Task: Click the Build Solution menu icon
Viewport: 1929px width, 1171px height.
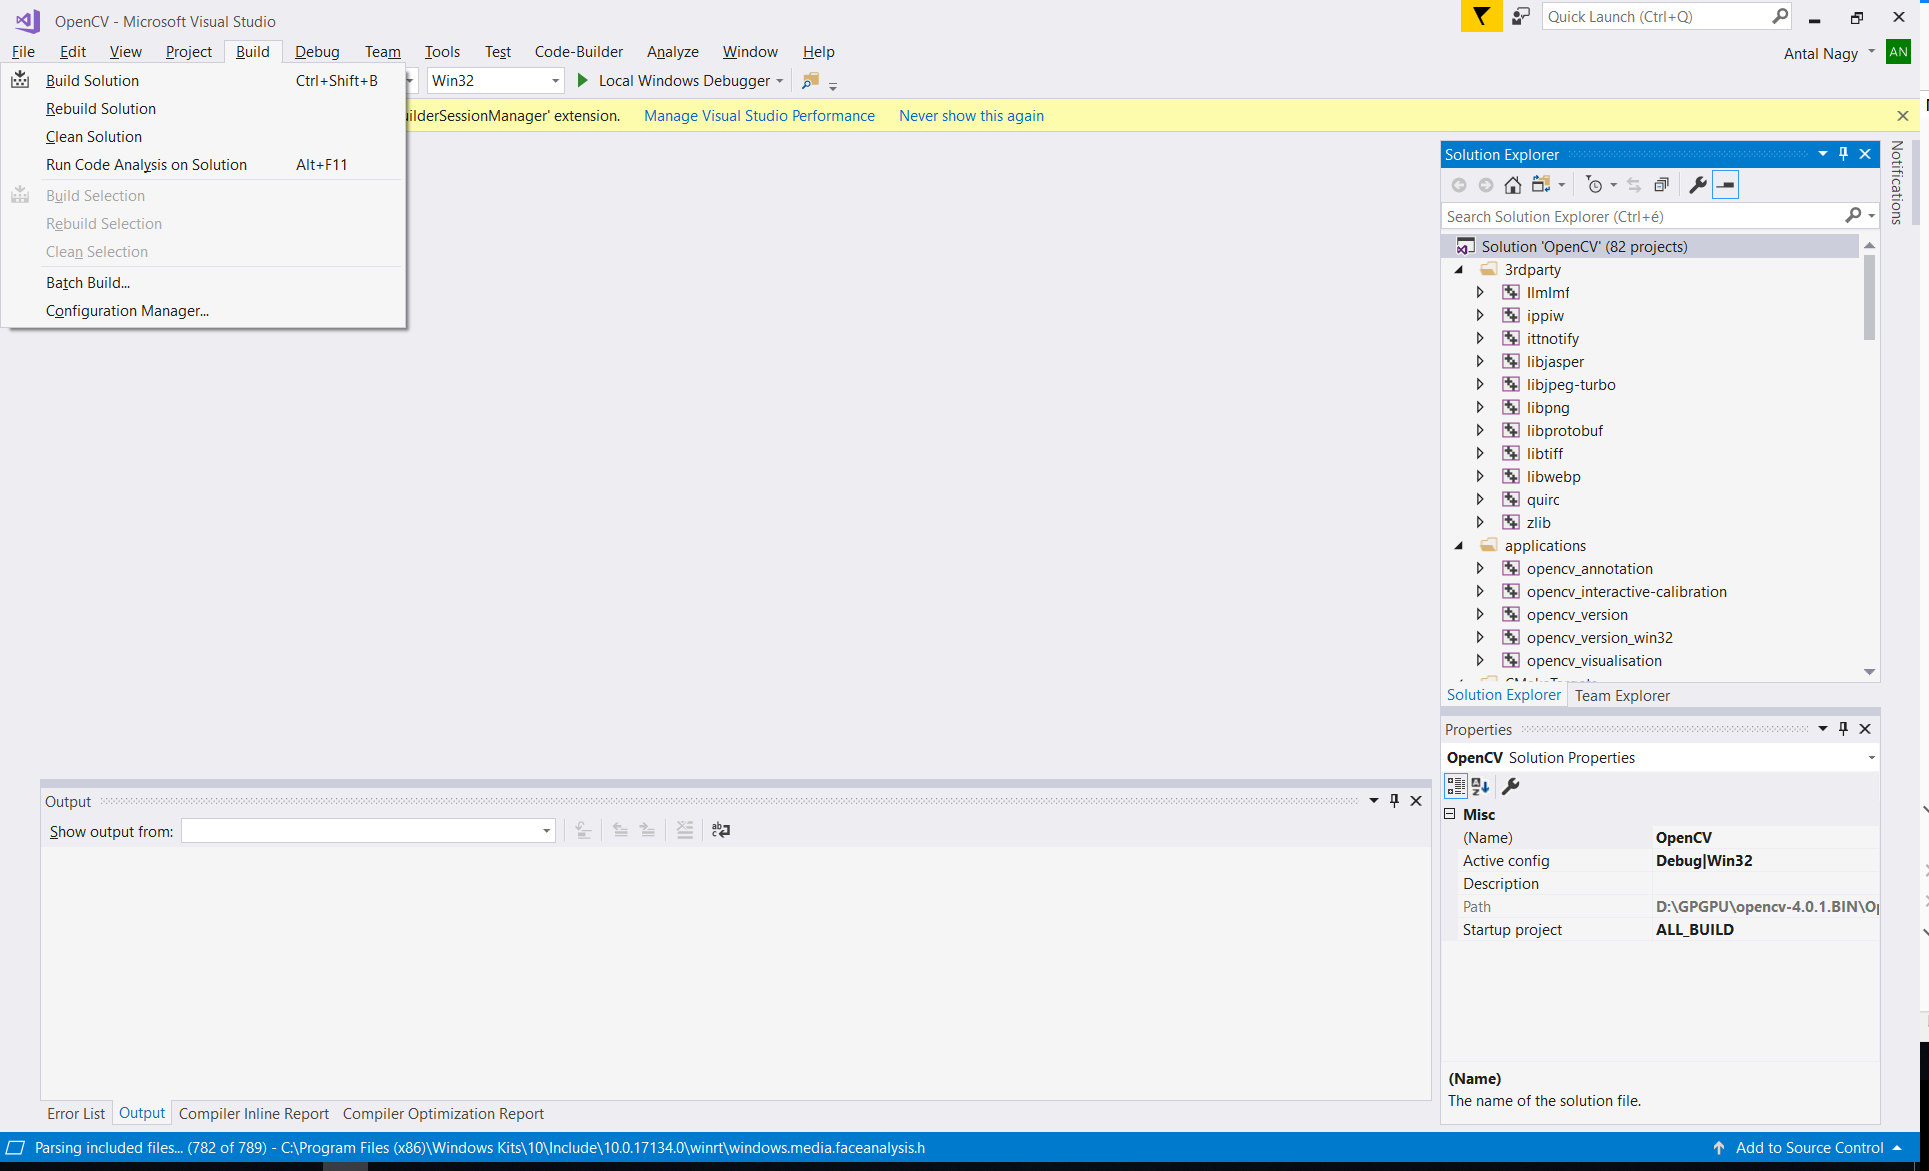Action: 20,80
